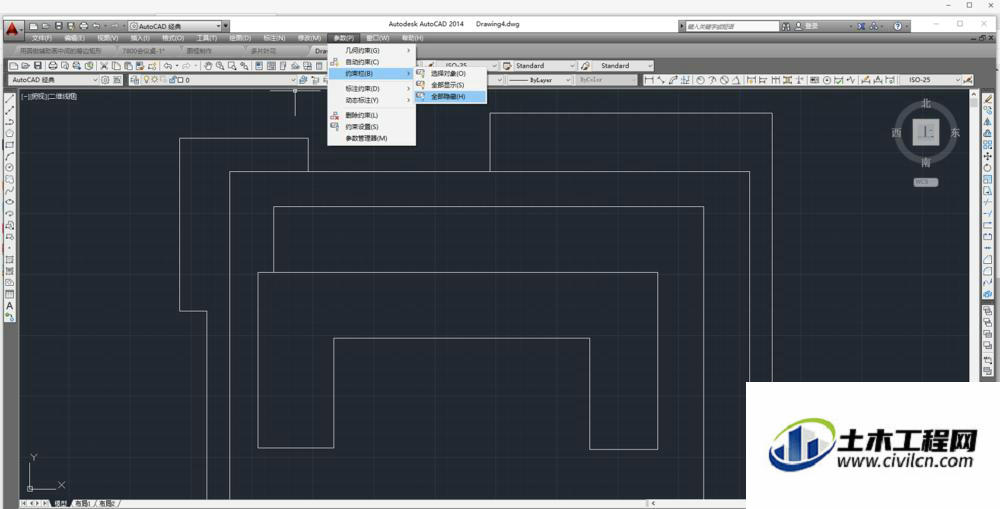Click the ViewCube top face

(925, 133)
